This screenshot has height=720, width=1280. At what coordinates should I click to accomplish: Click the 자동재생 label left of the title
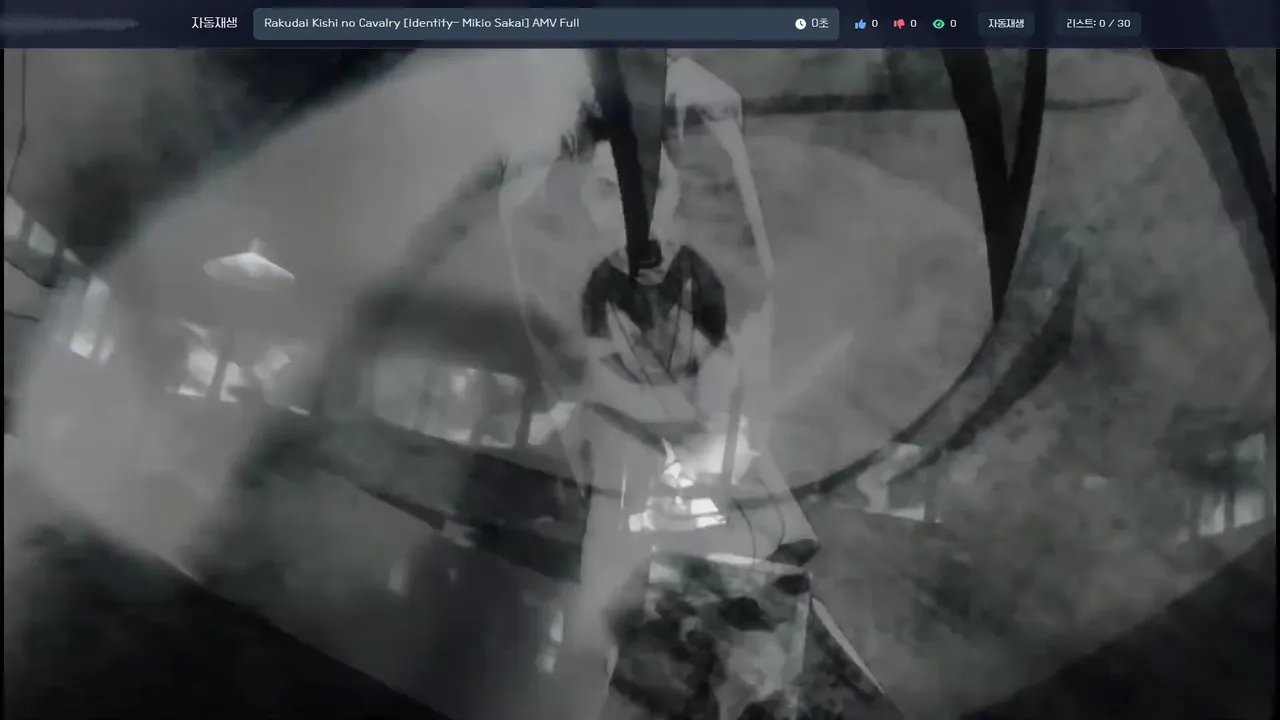(214, 23)
